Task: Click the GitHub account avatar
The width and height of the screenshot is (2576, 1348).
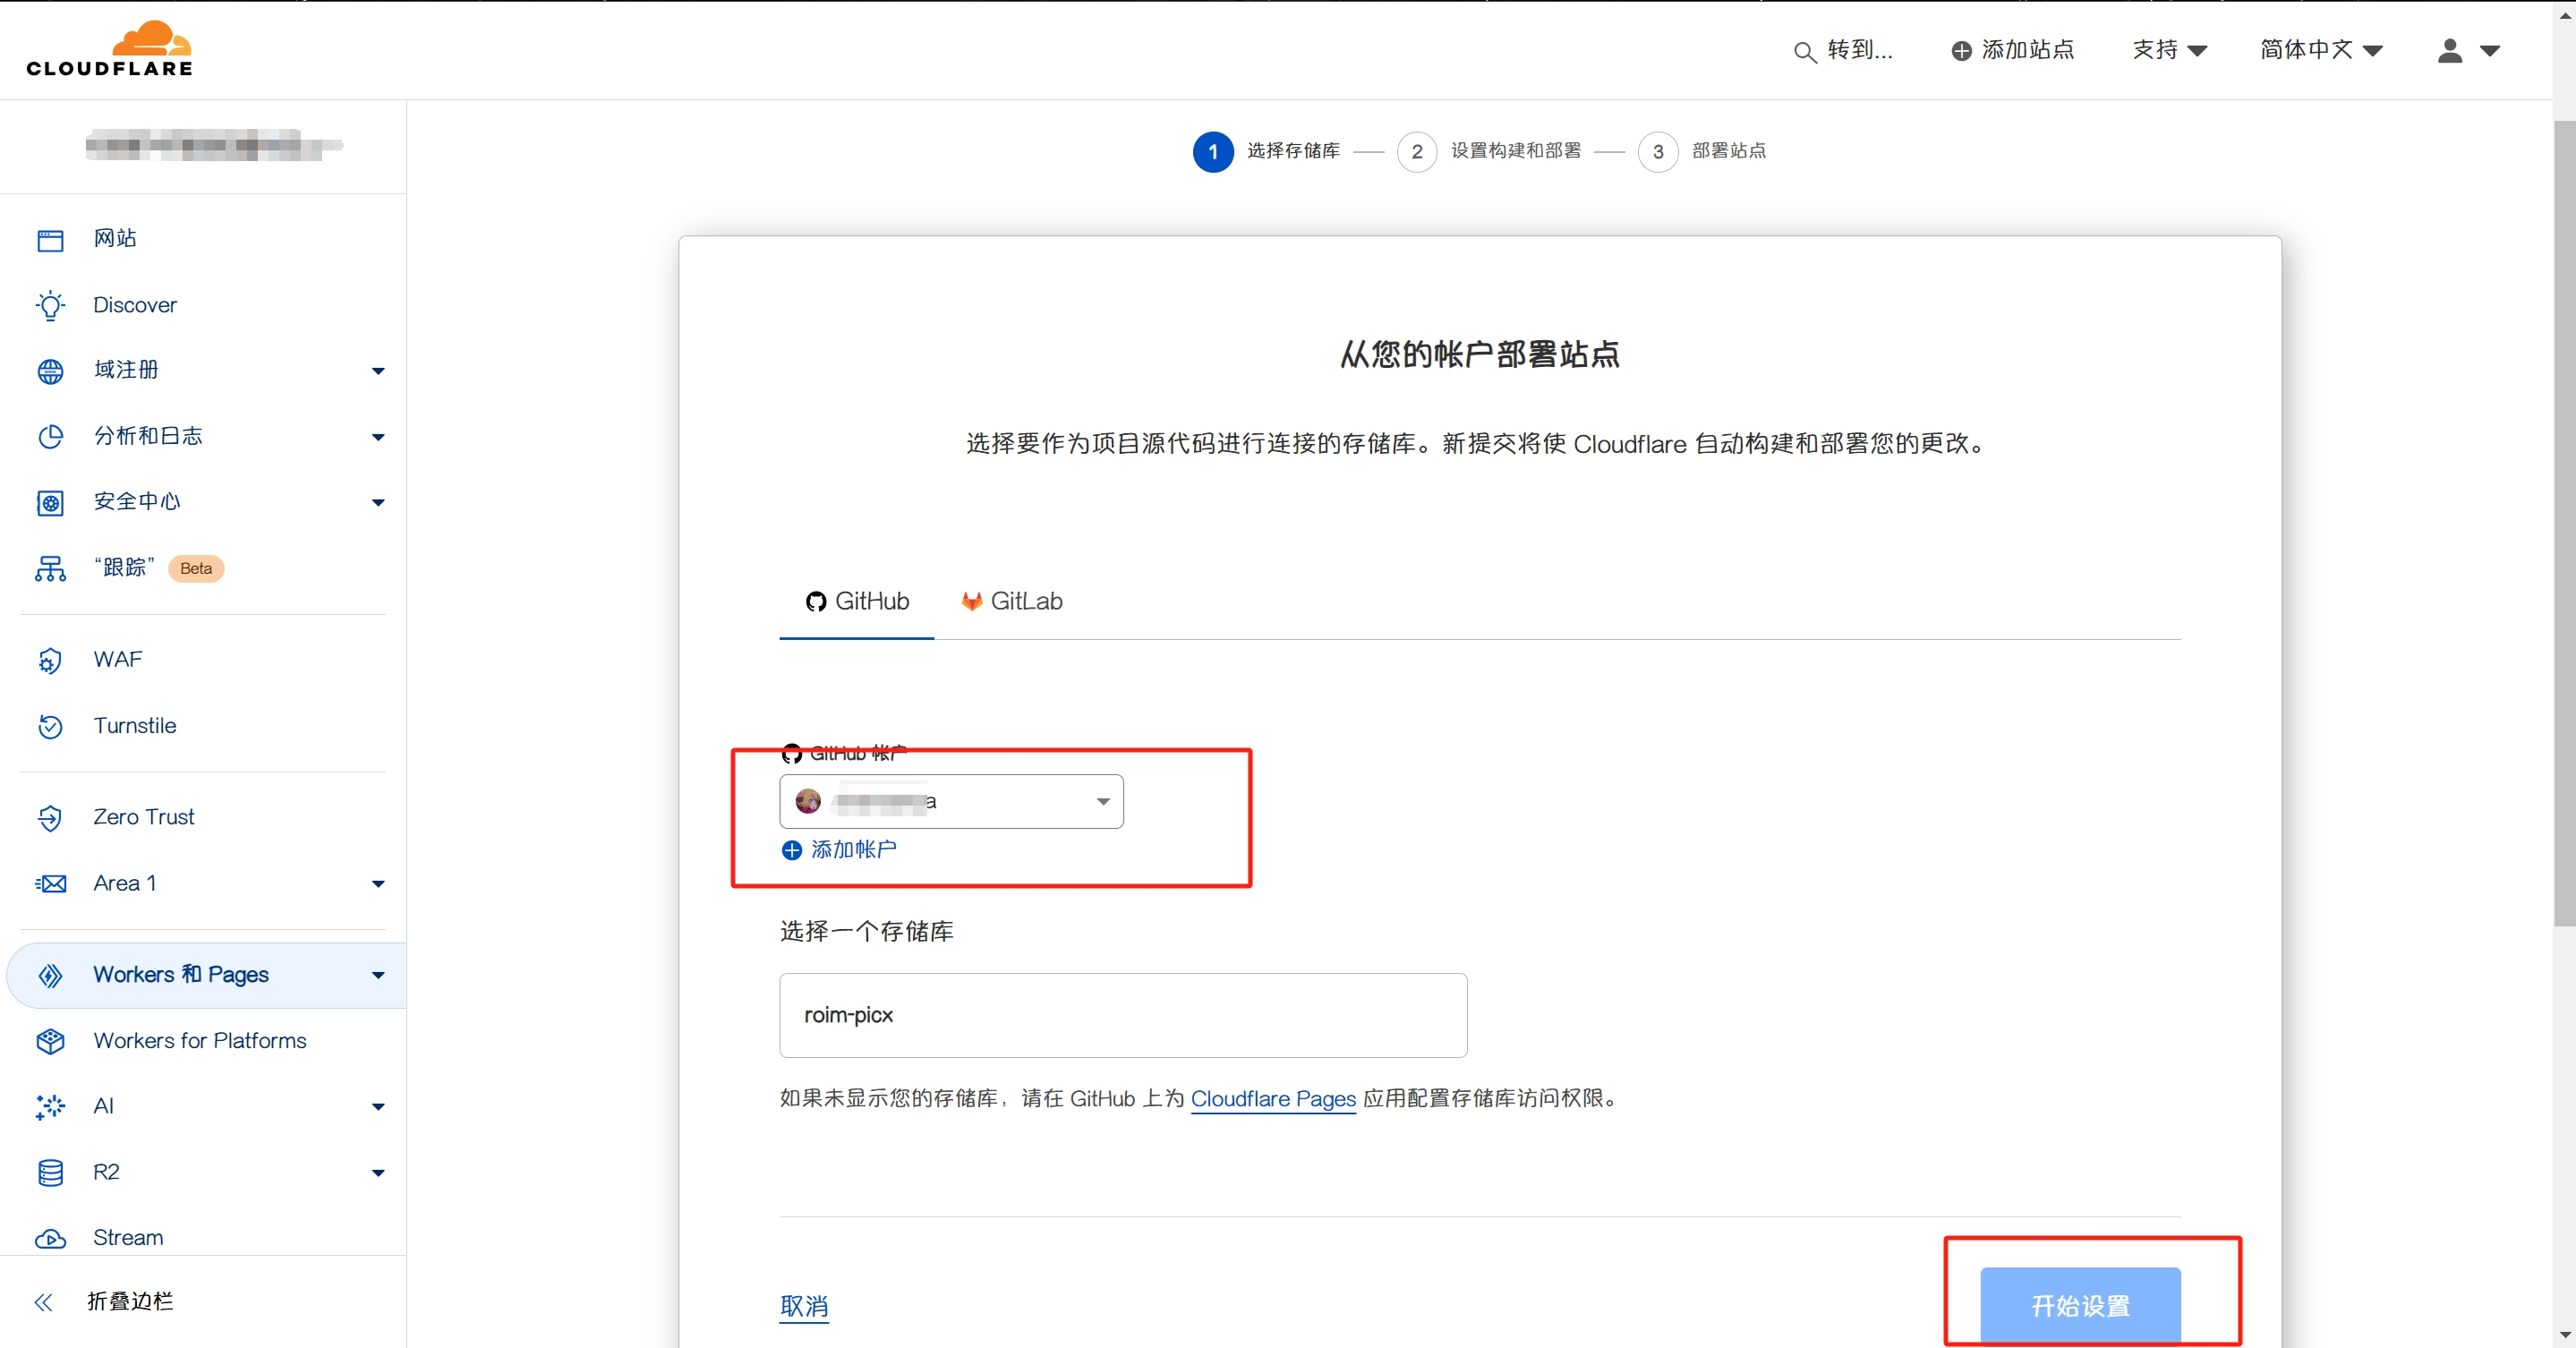Action: coord(808,801)
